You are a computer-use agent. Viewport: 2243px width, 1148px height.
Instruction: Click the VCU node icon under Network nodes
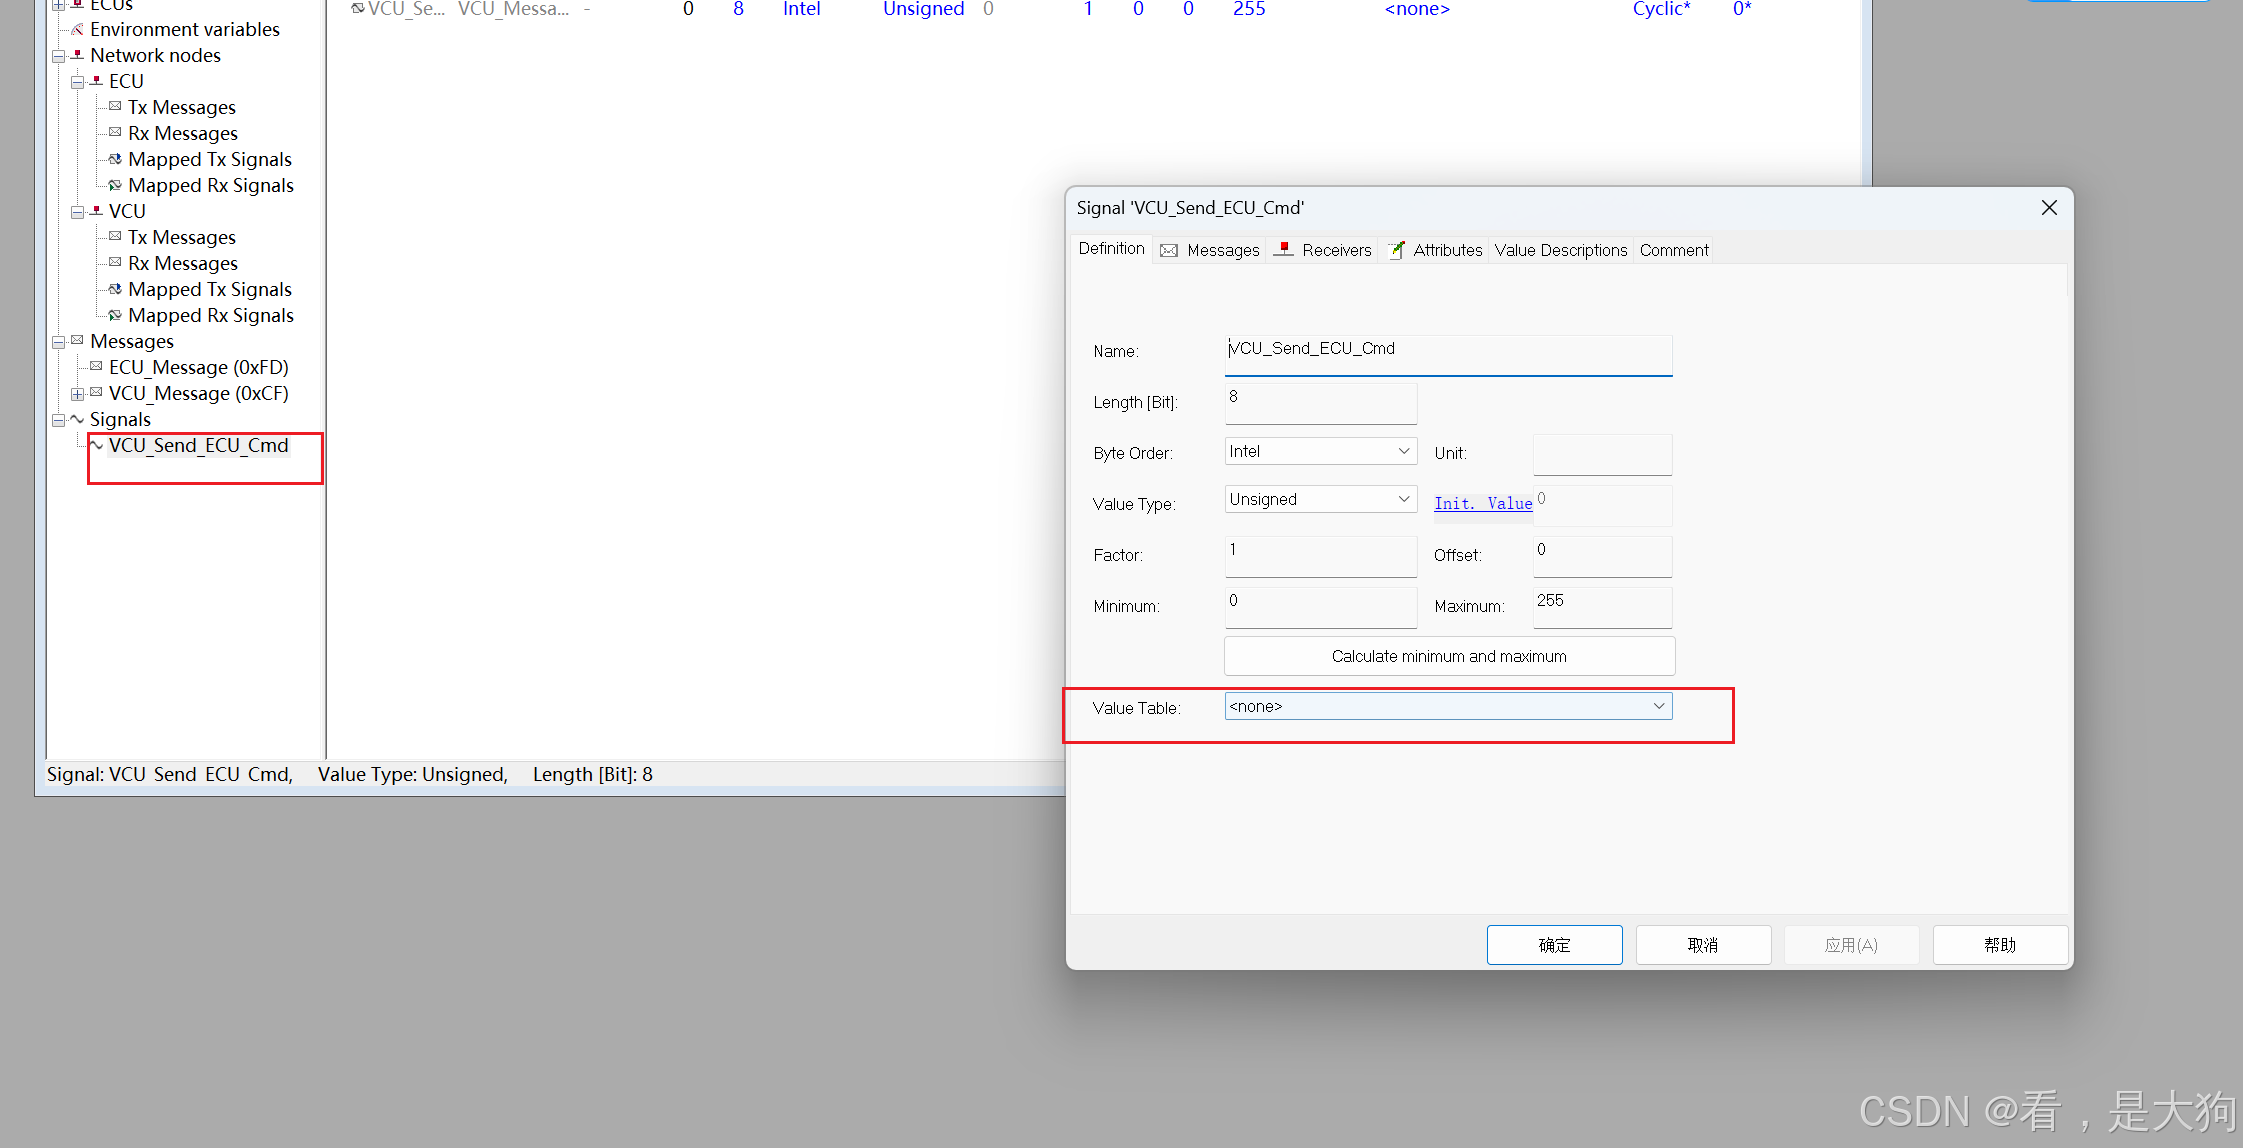click(x=96, y=211)
